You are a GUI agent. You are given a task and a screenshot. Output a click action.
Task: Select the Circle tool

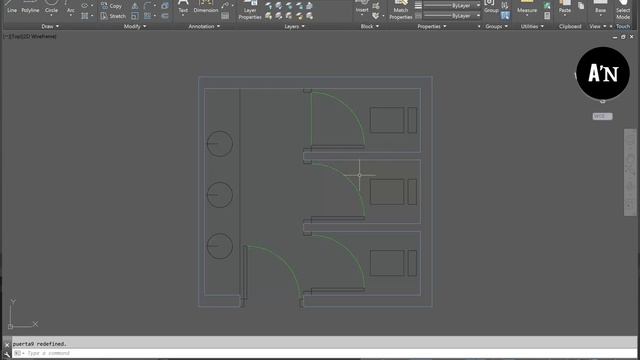(51, 7)
